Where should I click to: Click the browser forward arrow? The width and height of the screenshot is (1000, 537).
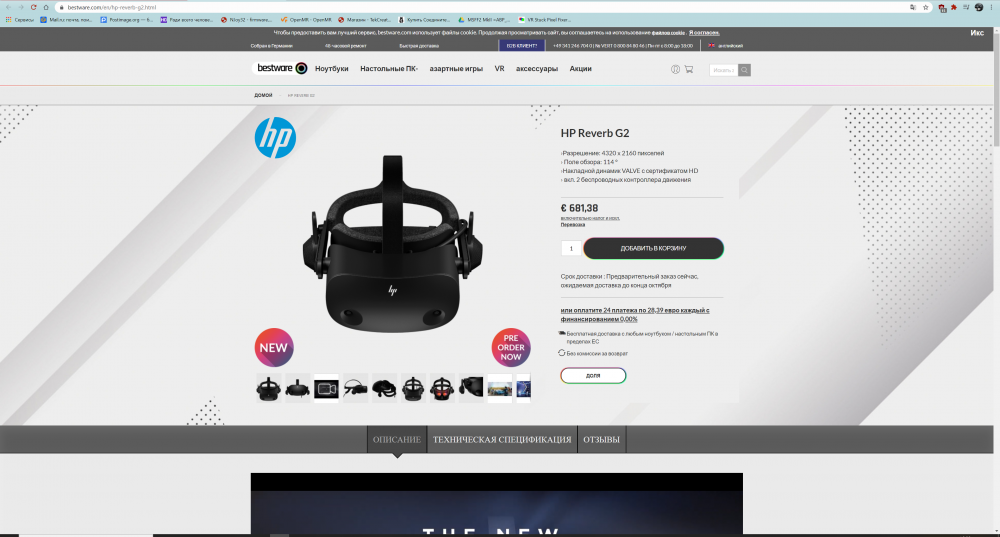tap(21, 7)
